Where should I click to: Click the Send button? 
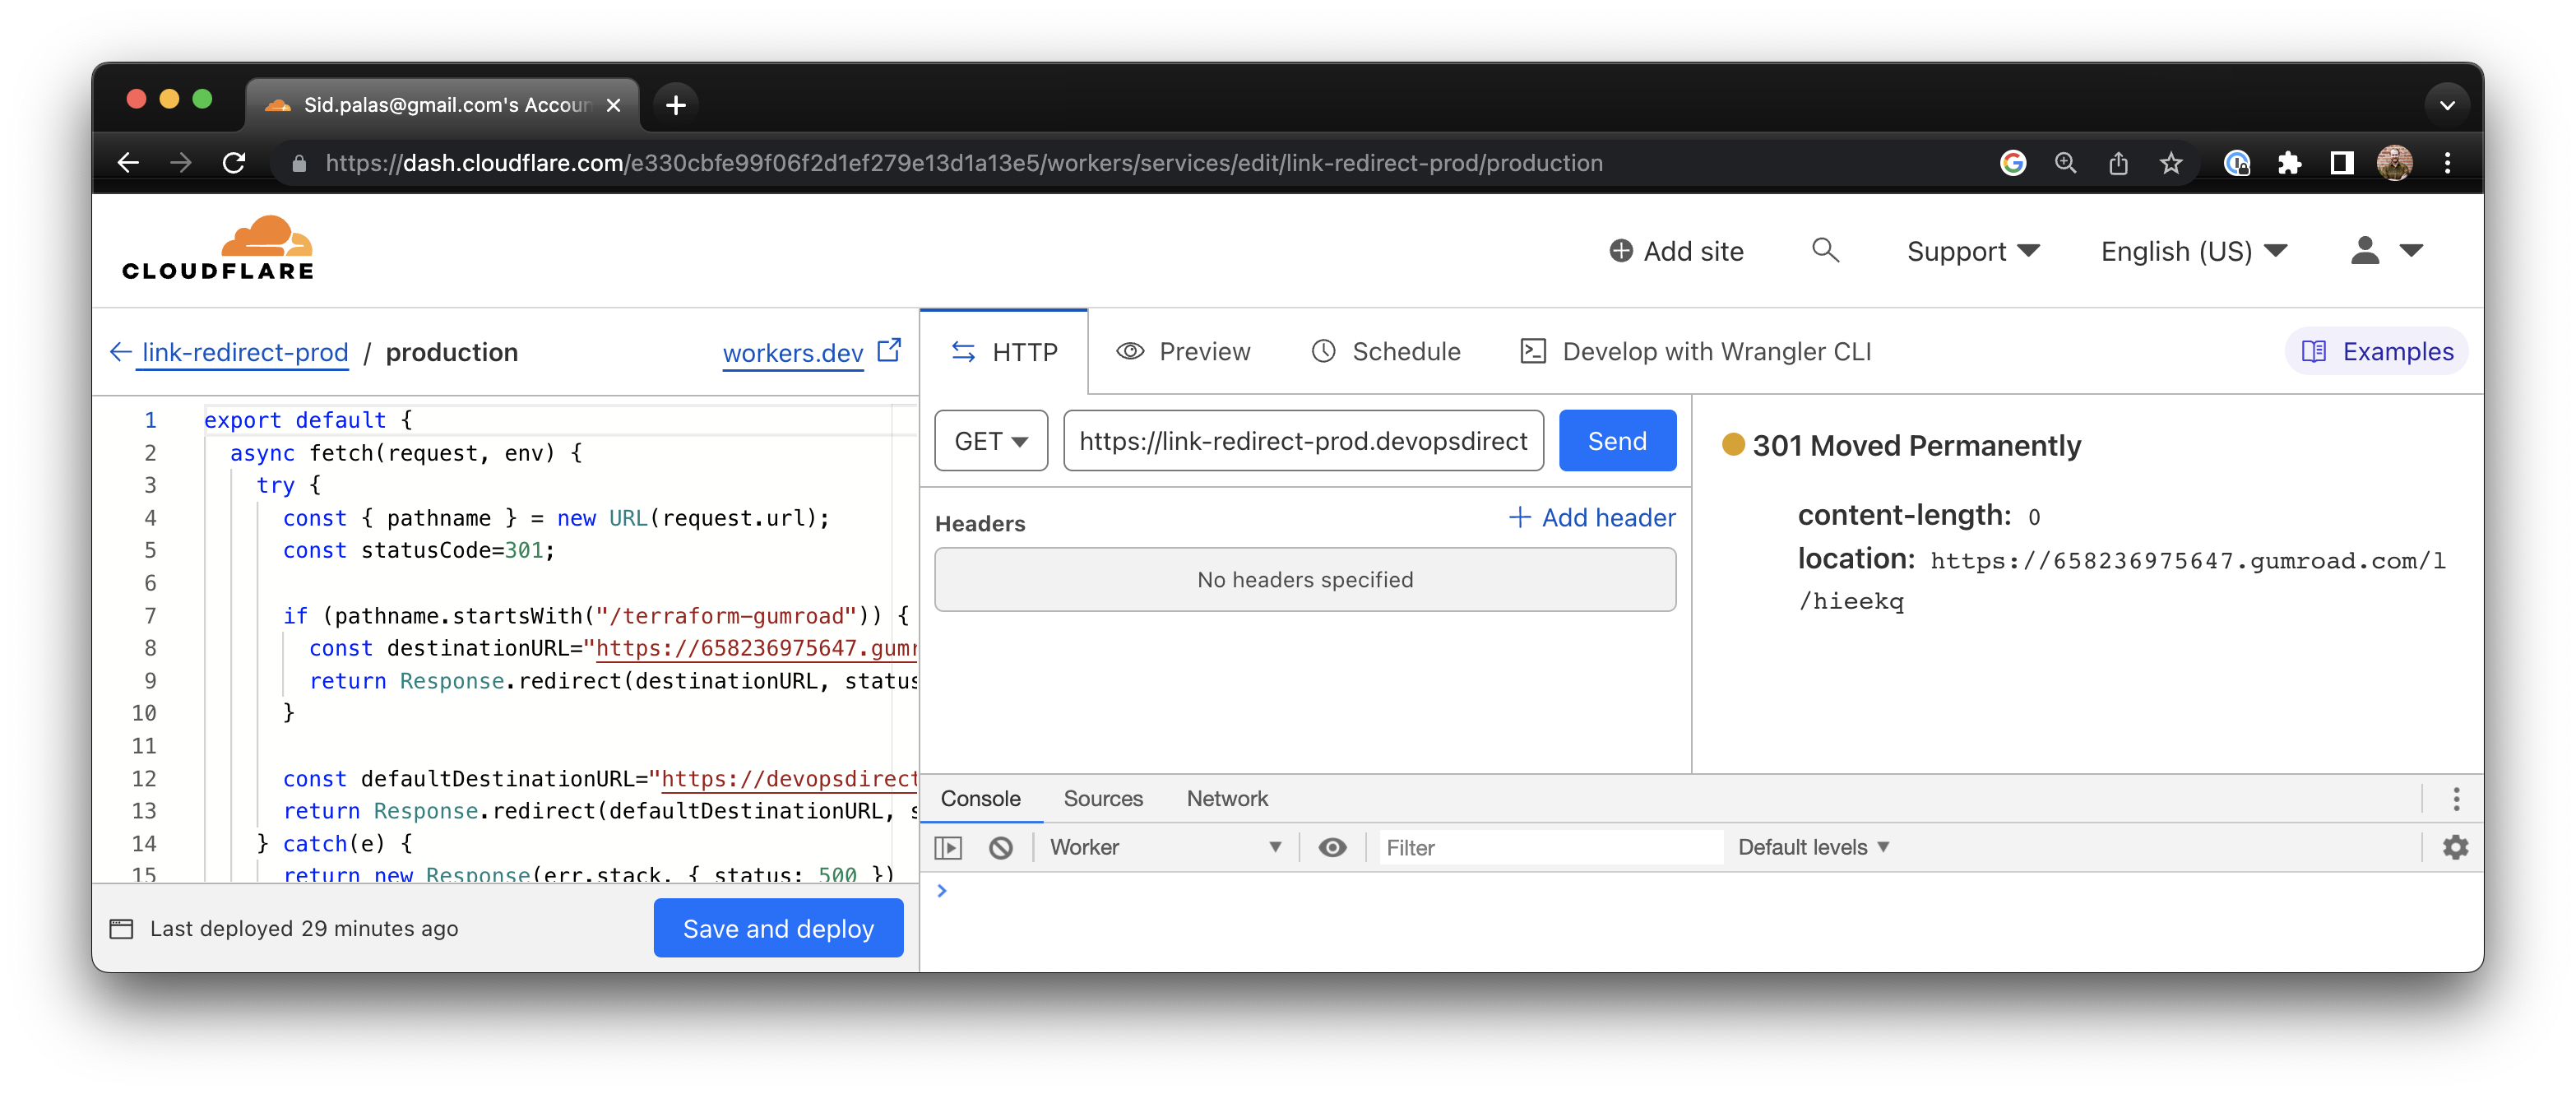pyautogui.click(x=1617, y=441)
